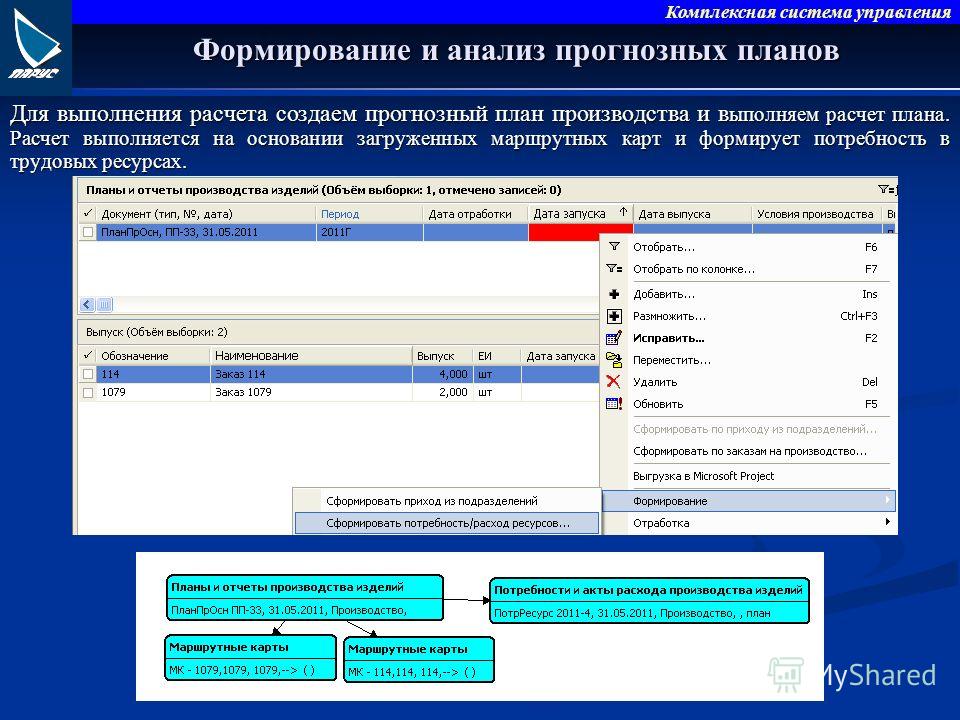Toggle checkbox for the 114 output row
The width and height of the screenshot is (960, 720).
88,374
